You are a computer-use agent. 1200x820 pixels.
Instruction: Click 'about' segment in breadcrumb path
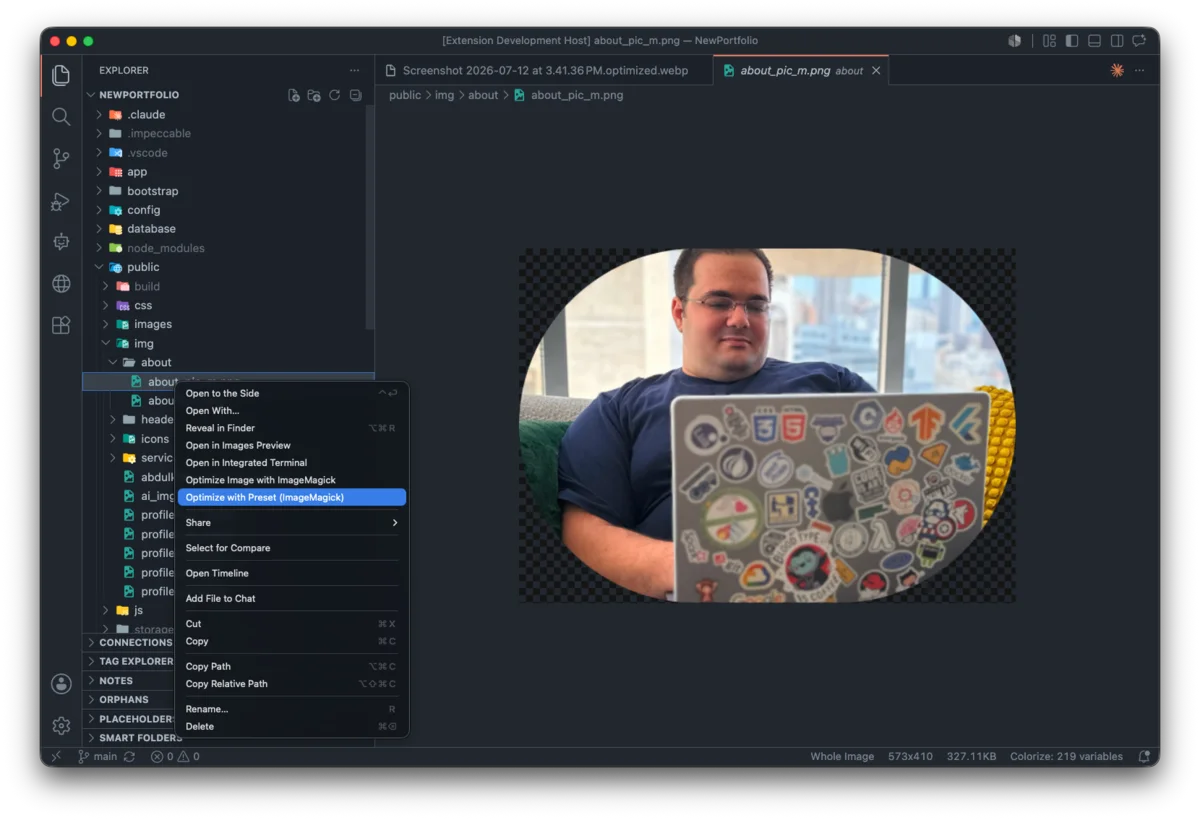pyautogui.click(x=483, y=95)
